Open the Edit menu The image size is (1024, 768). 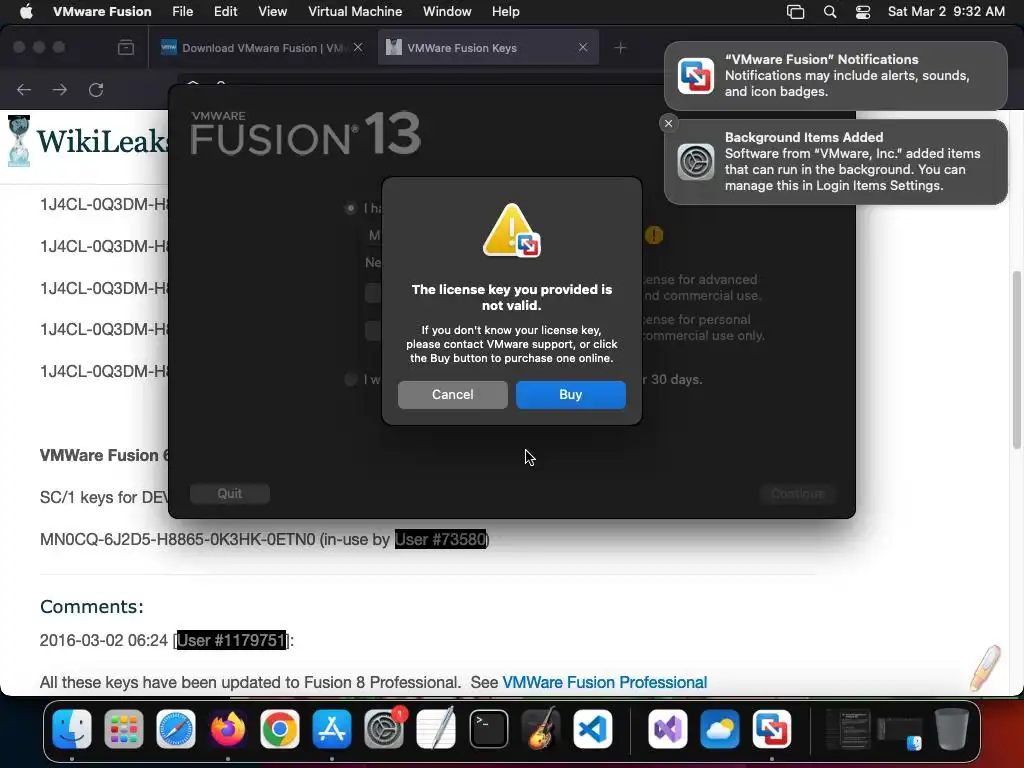[225, 12]
